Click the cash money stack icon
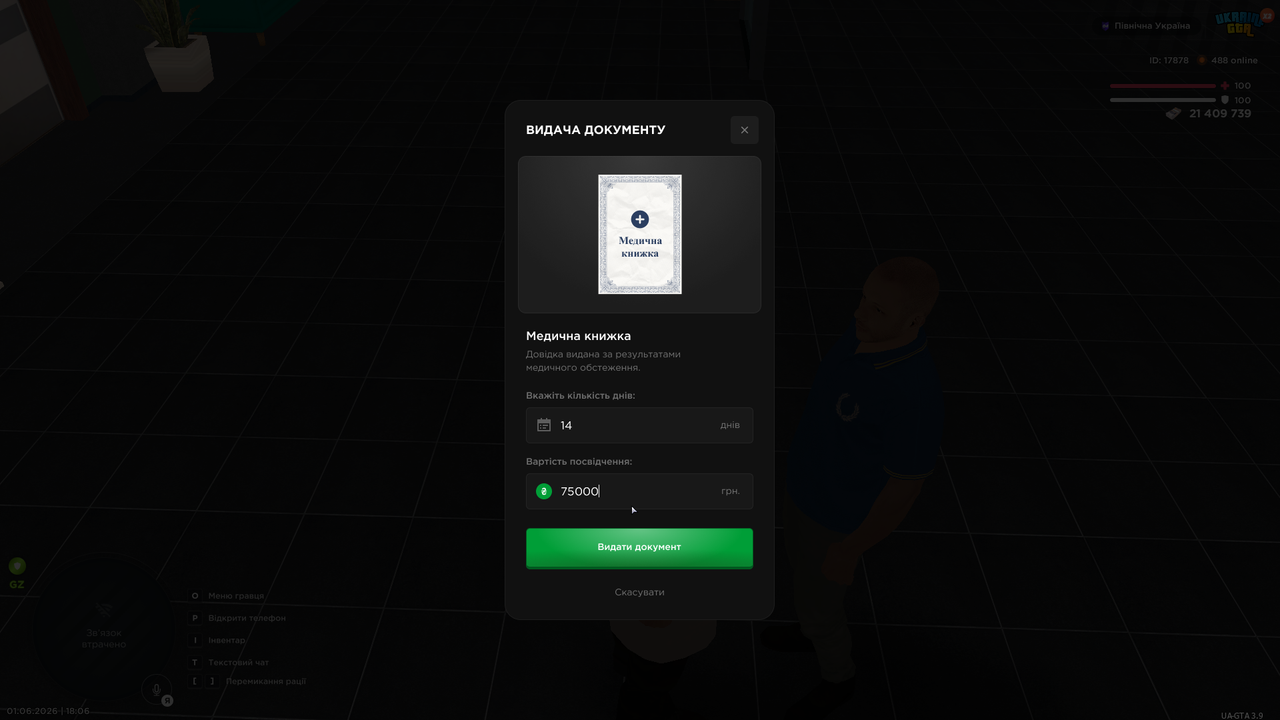This screenshot has height=720, width=1280. 1174,114
